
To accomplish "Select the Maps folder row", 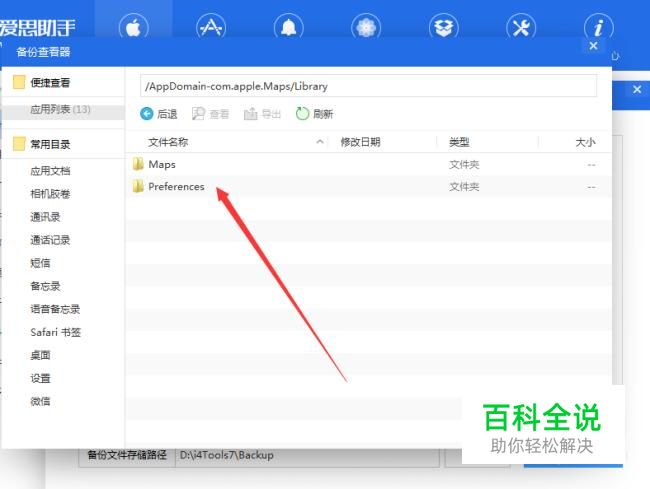I will 369,165.
